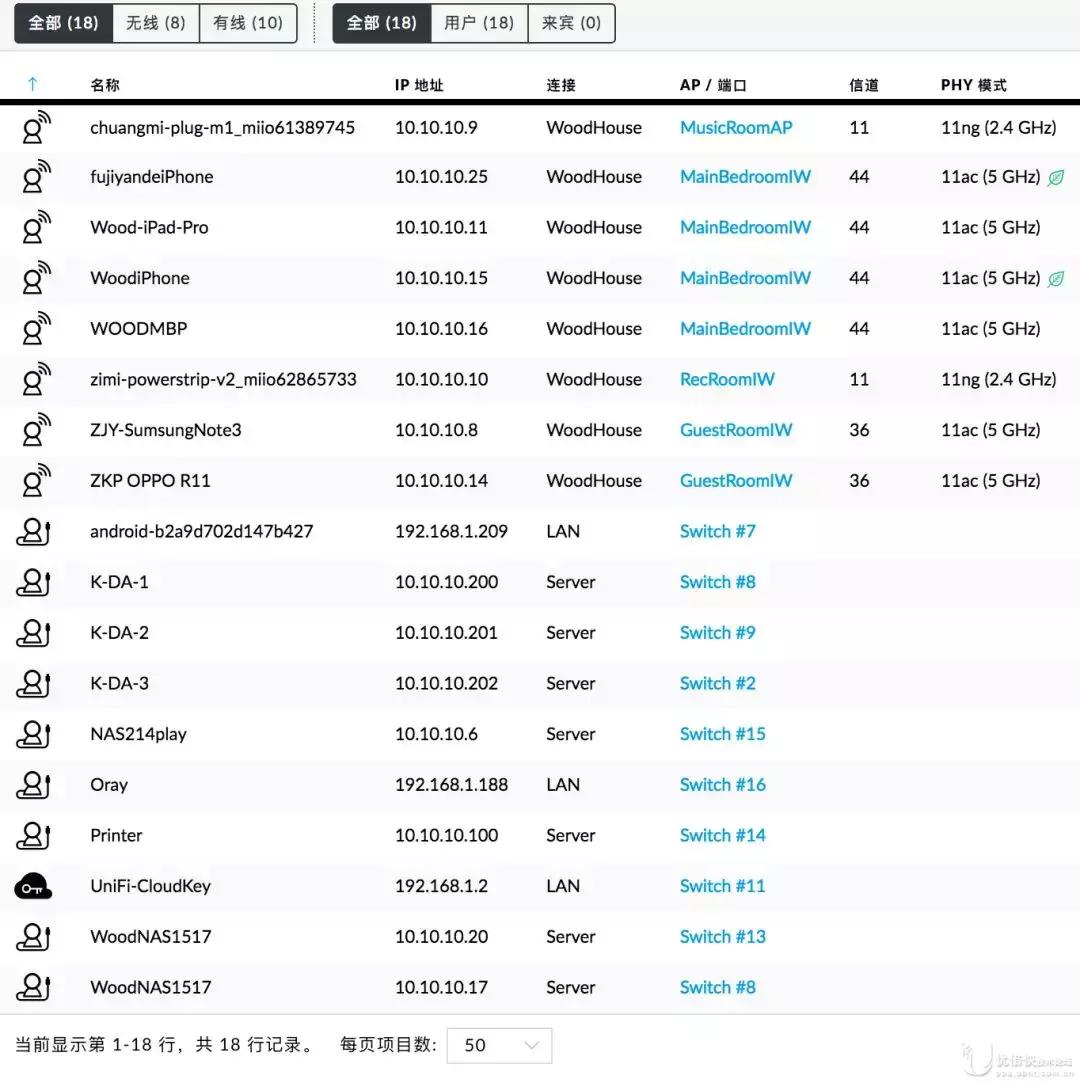Sort by the 名称 name column header

pyautogui.click(x=105, y=85)
